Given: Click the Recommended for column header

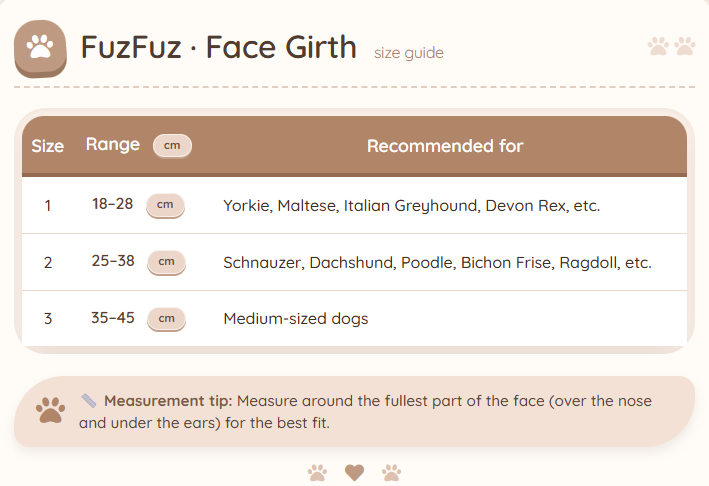Looking at the screenshot, I should coord(445,146).
